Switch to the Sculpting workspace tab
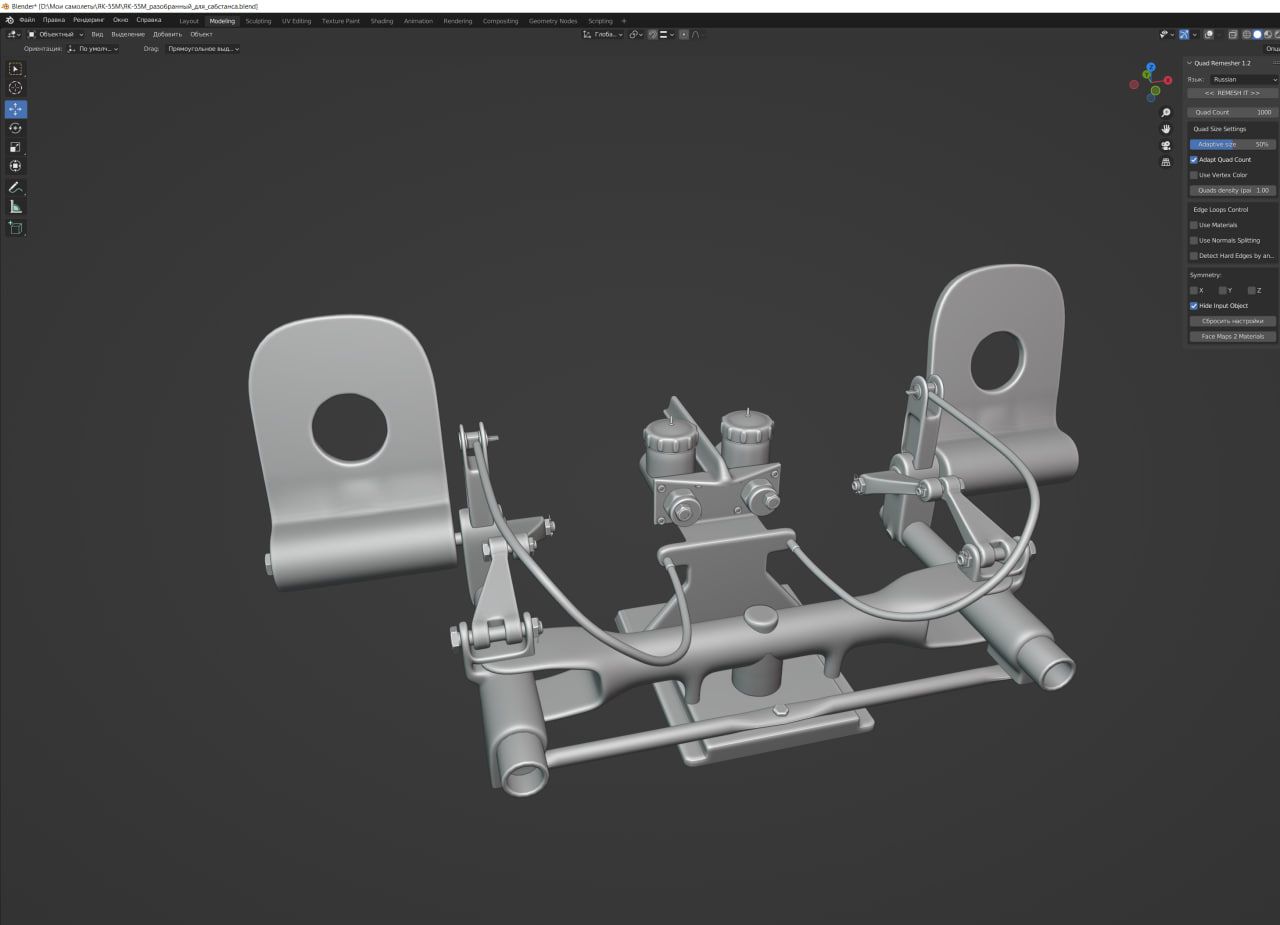The image size is (1280, 925). pyautogui.click(x=258, y=21)
